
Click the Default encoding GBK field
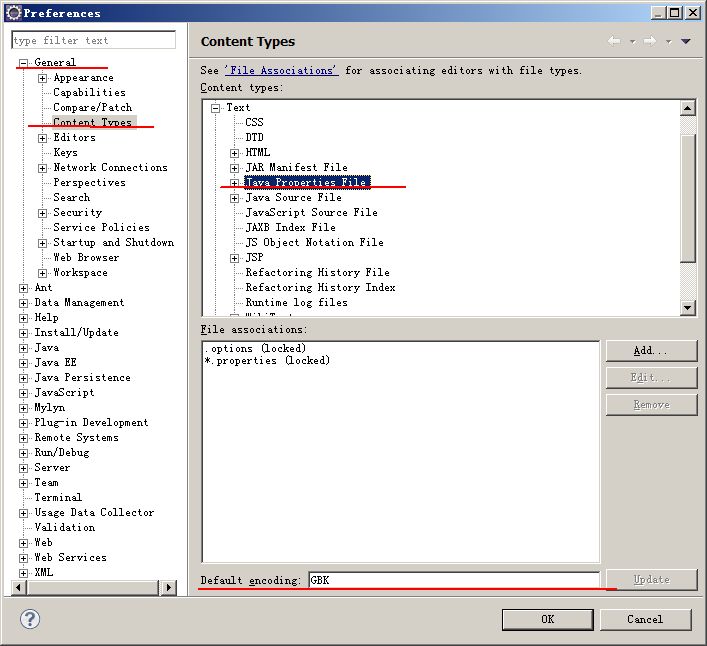click(454, 580)
